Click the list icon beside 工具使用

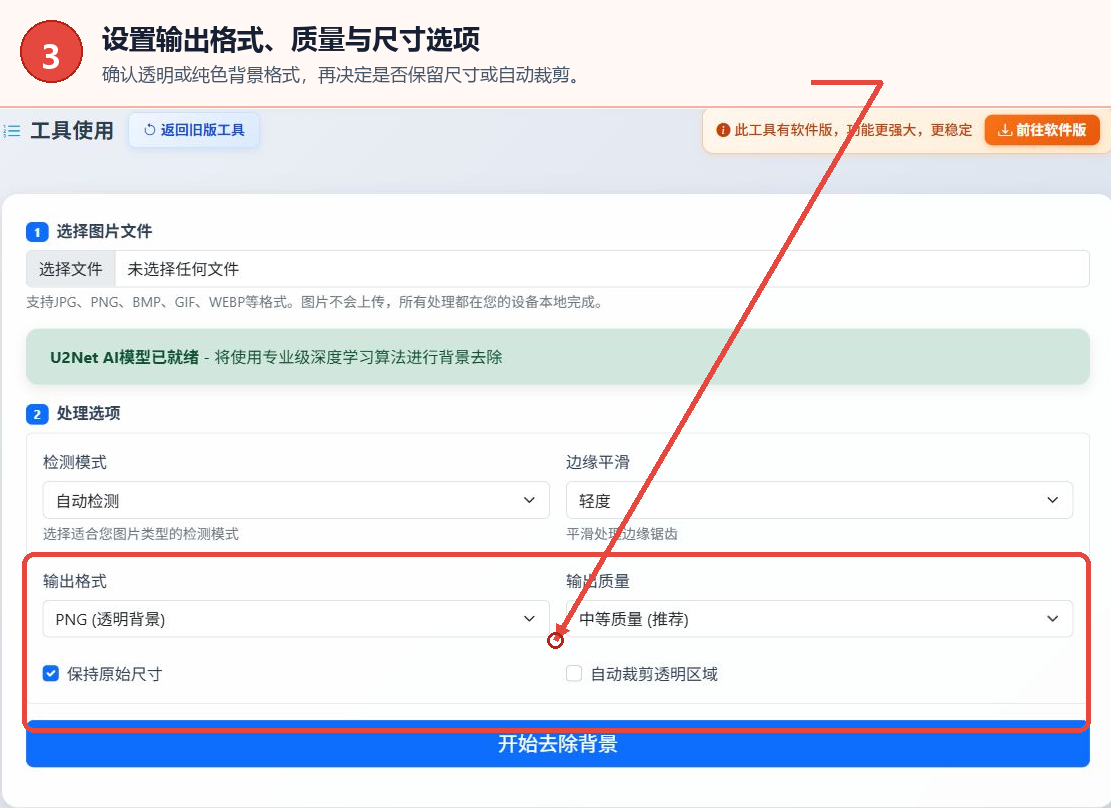(x=12, y=131)
